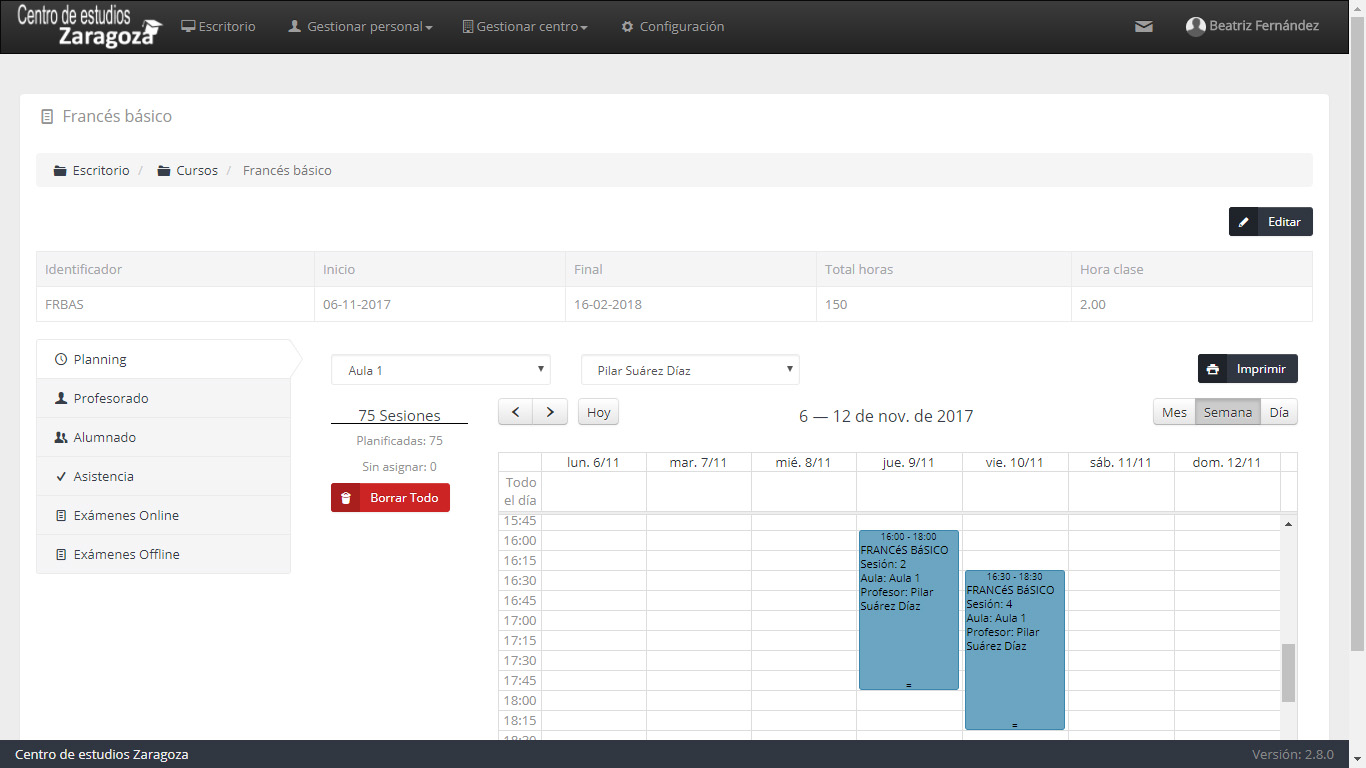Image resolution: width=1366 pixels, height=768 pixels.
Task: Click the Sin asignar: 0 text
Action: coord(399,467)
